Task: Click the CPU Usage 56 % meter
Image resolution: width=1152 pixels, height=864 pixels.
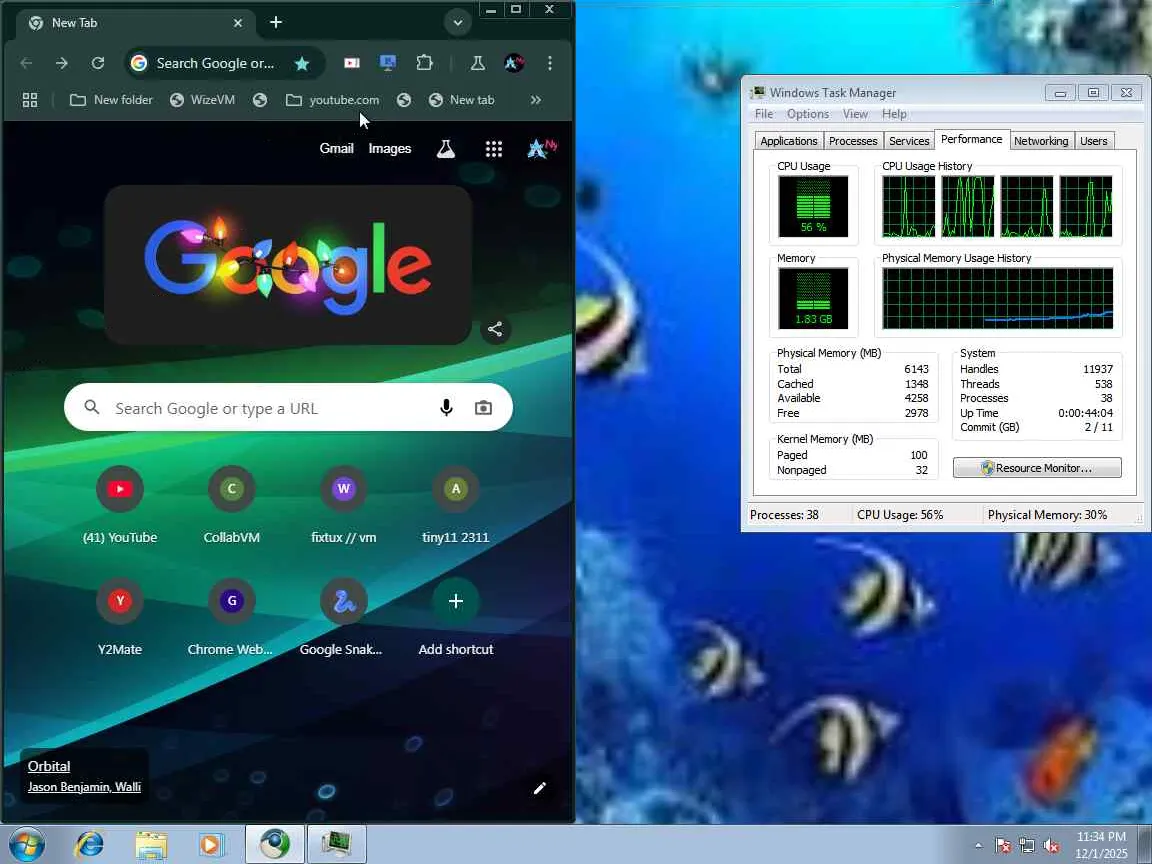Action: (x=813, y=206)
